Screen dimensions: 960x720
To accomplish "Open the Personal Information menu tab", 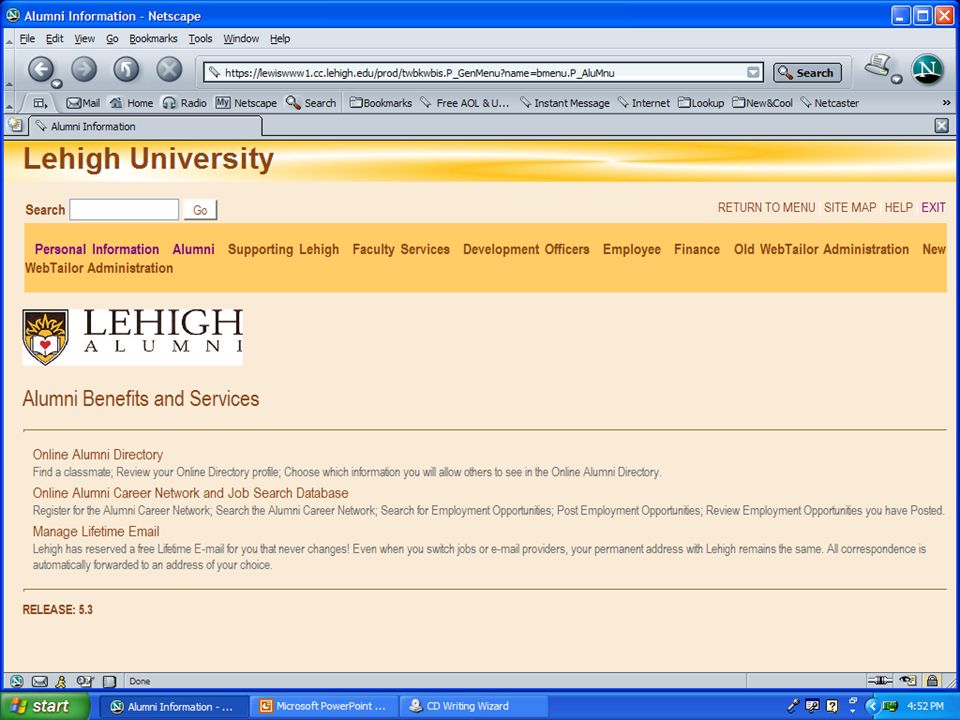I will (x=97, y=249).
